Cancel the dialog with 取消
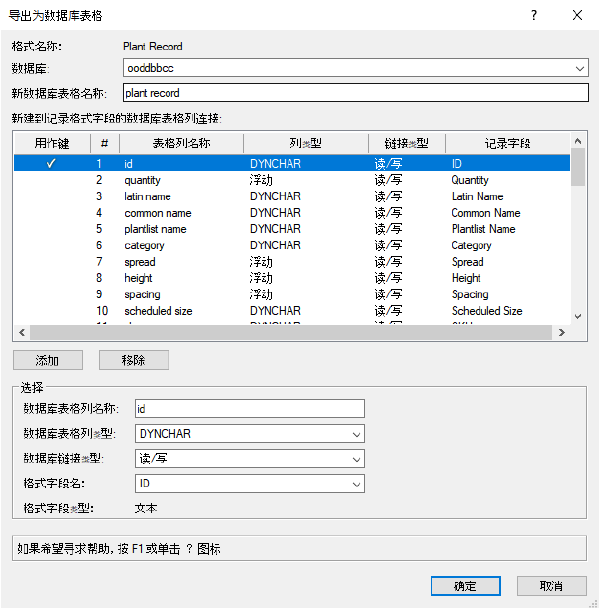This screenshot has width=600, height=609. click(x=551, y=586)
